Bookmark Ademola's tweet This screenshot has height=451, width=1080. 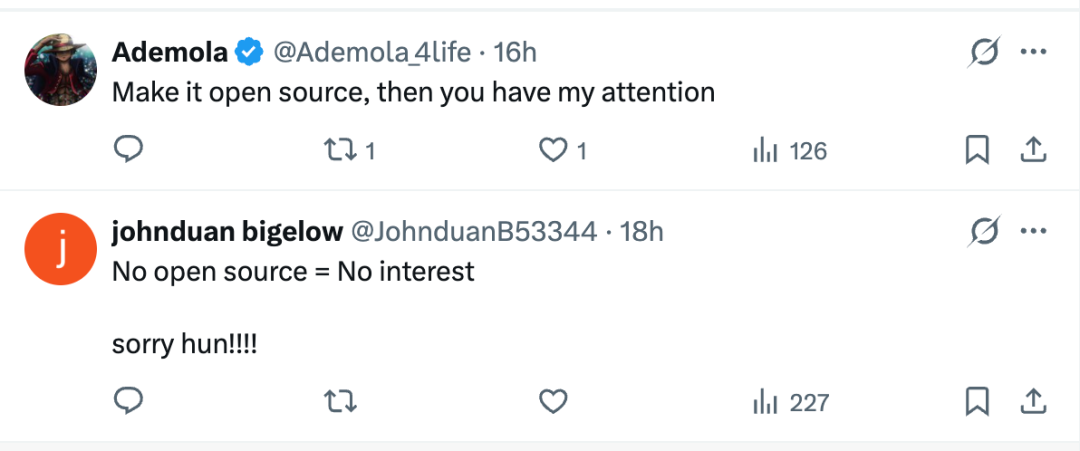click(977, 150)
